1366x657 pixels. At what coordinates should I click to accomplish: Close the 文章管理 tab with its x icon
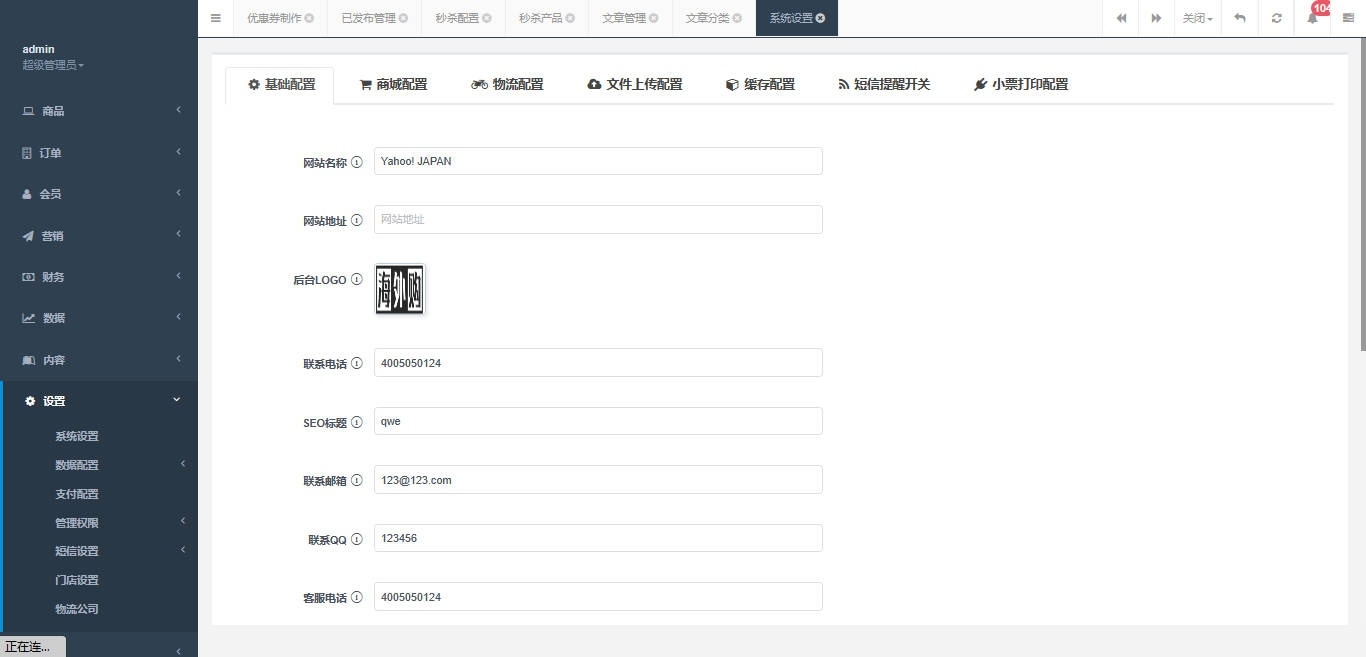[x=654, y=18]
